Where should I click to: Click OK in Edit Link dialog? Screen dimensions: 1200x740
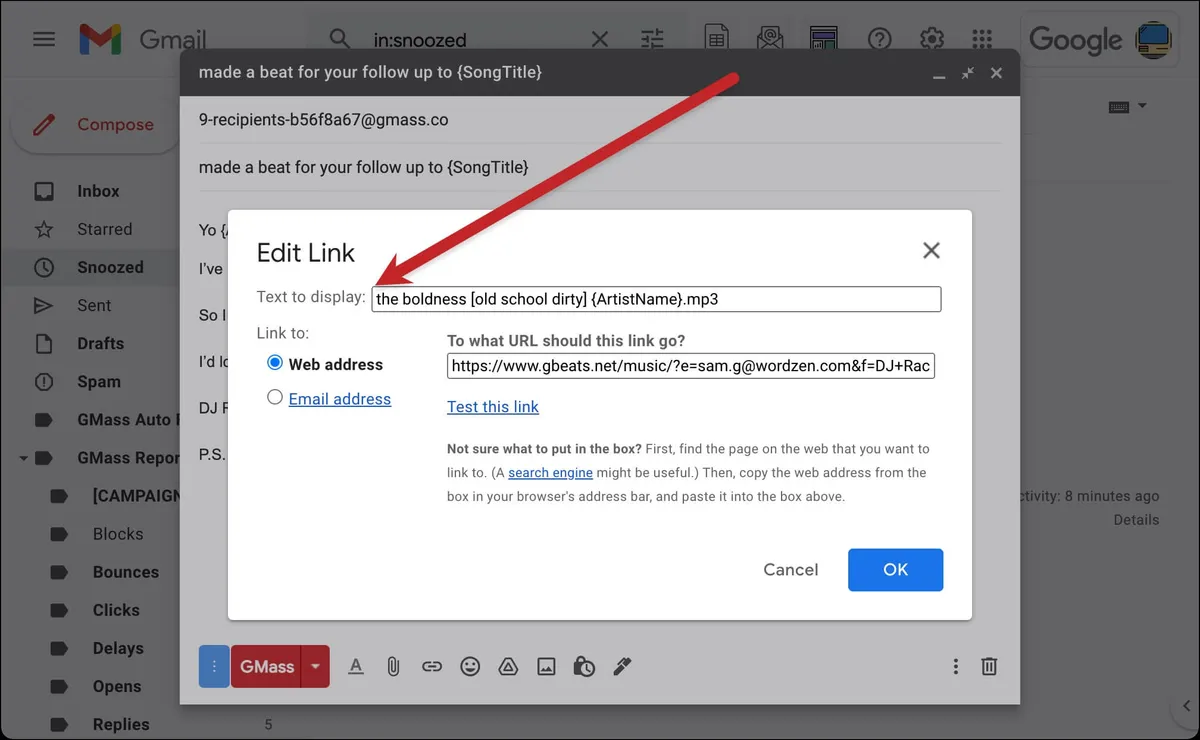point(895,569)
